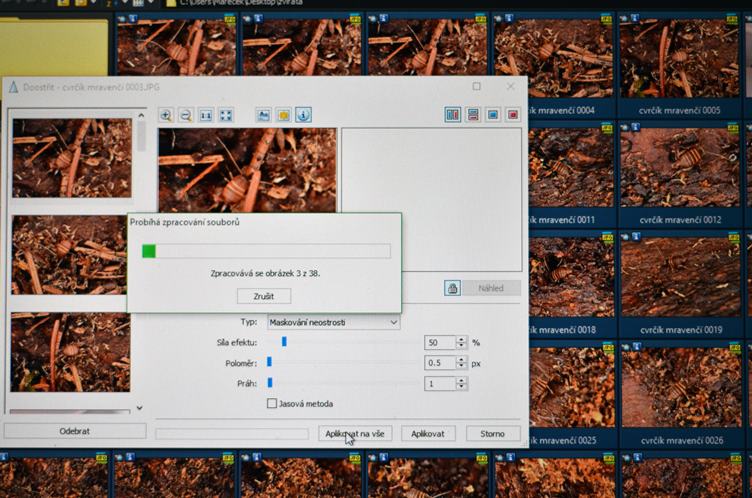Adjust Práh value with stepper arrows
Image resolution: width=752 pixels, height=498 pixels.
coord(461,383)
